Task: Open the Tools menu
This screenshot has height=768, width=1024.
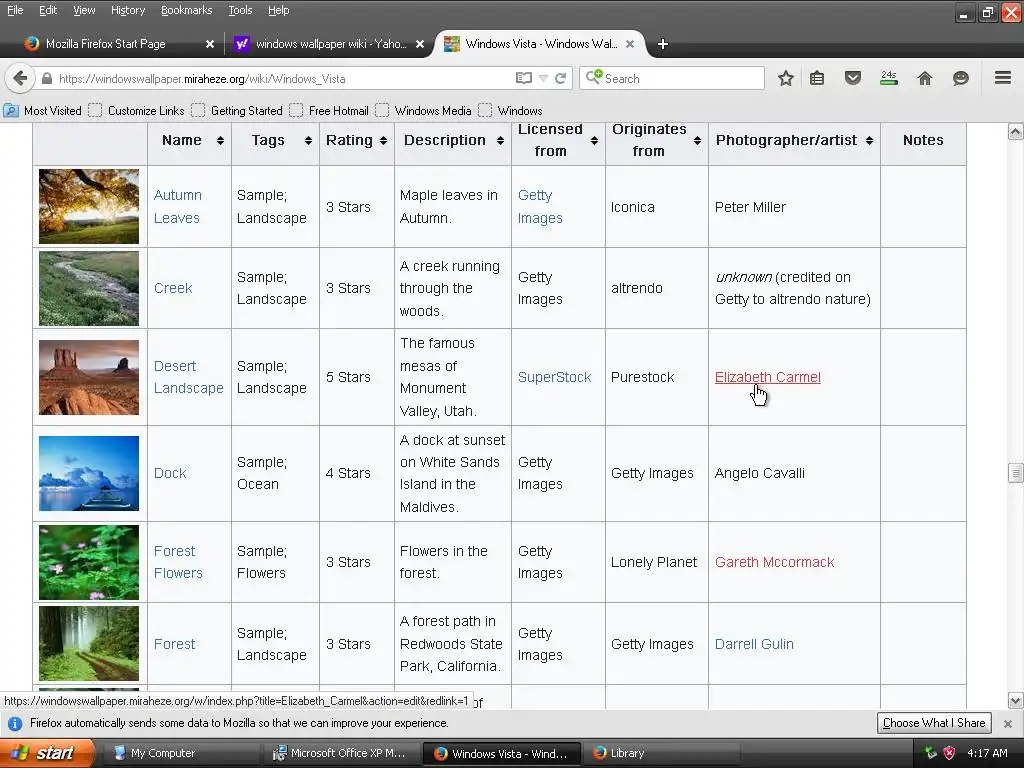Action: point(240,10)
